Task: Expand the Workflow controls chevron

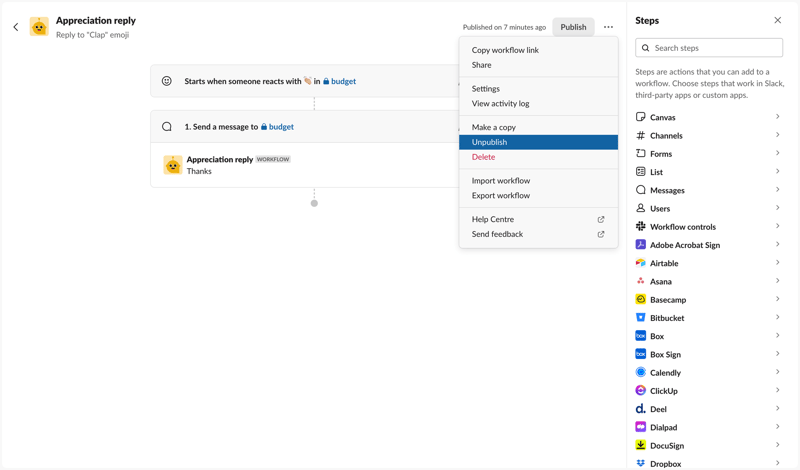Action: coord(778,226)
